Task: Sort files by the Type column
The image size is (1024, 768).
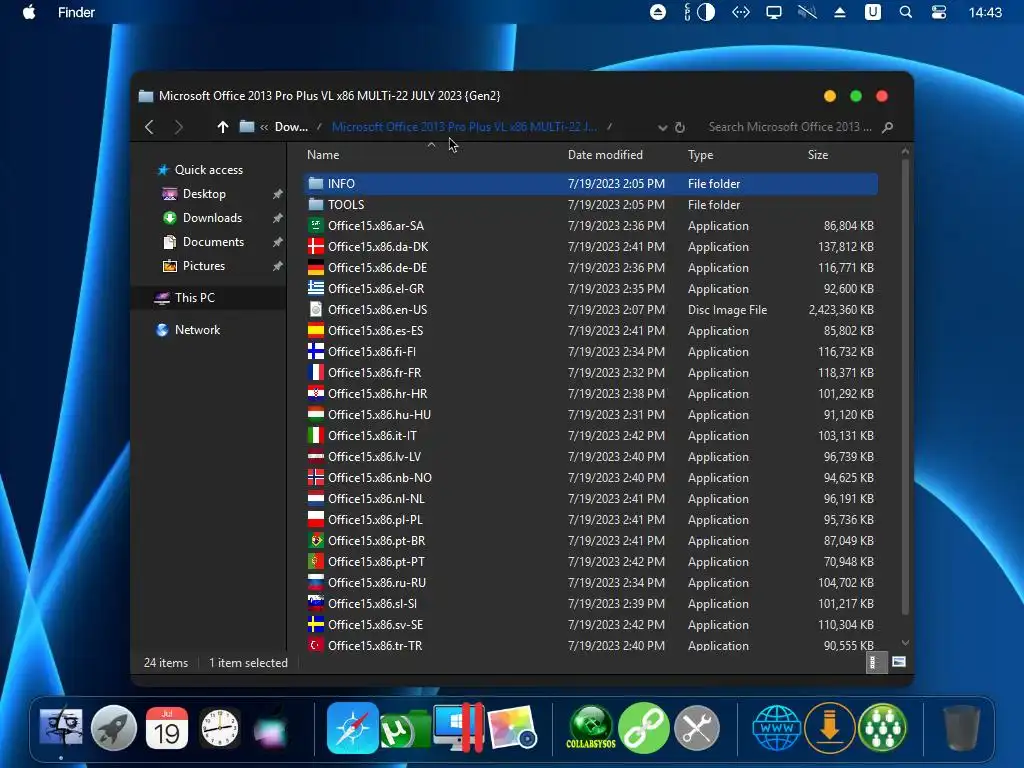Action: pos(700,155)
